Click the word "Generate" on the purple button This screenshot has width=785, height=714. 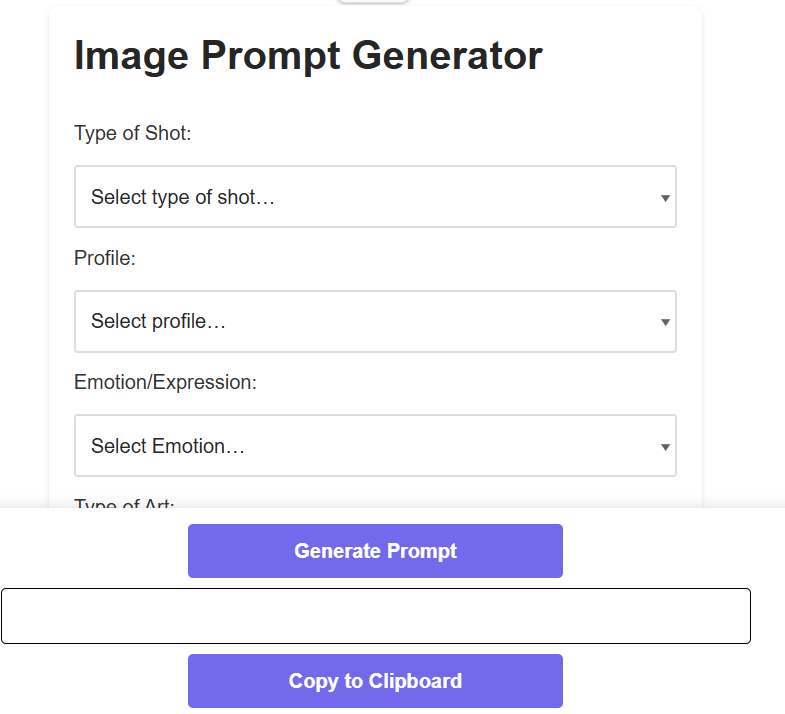click(336, 551)
